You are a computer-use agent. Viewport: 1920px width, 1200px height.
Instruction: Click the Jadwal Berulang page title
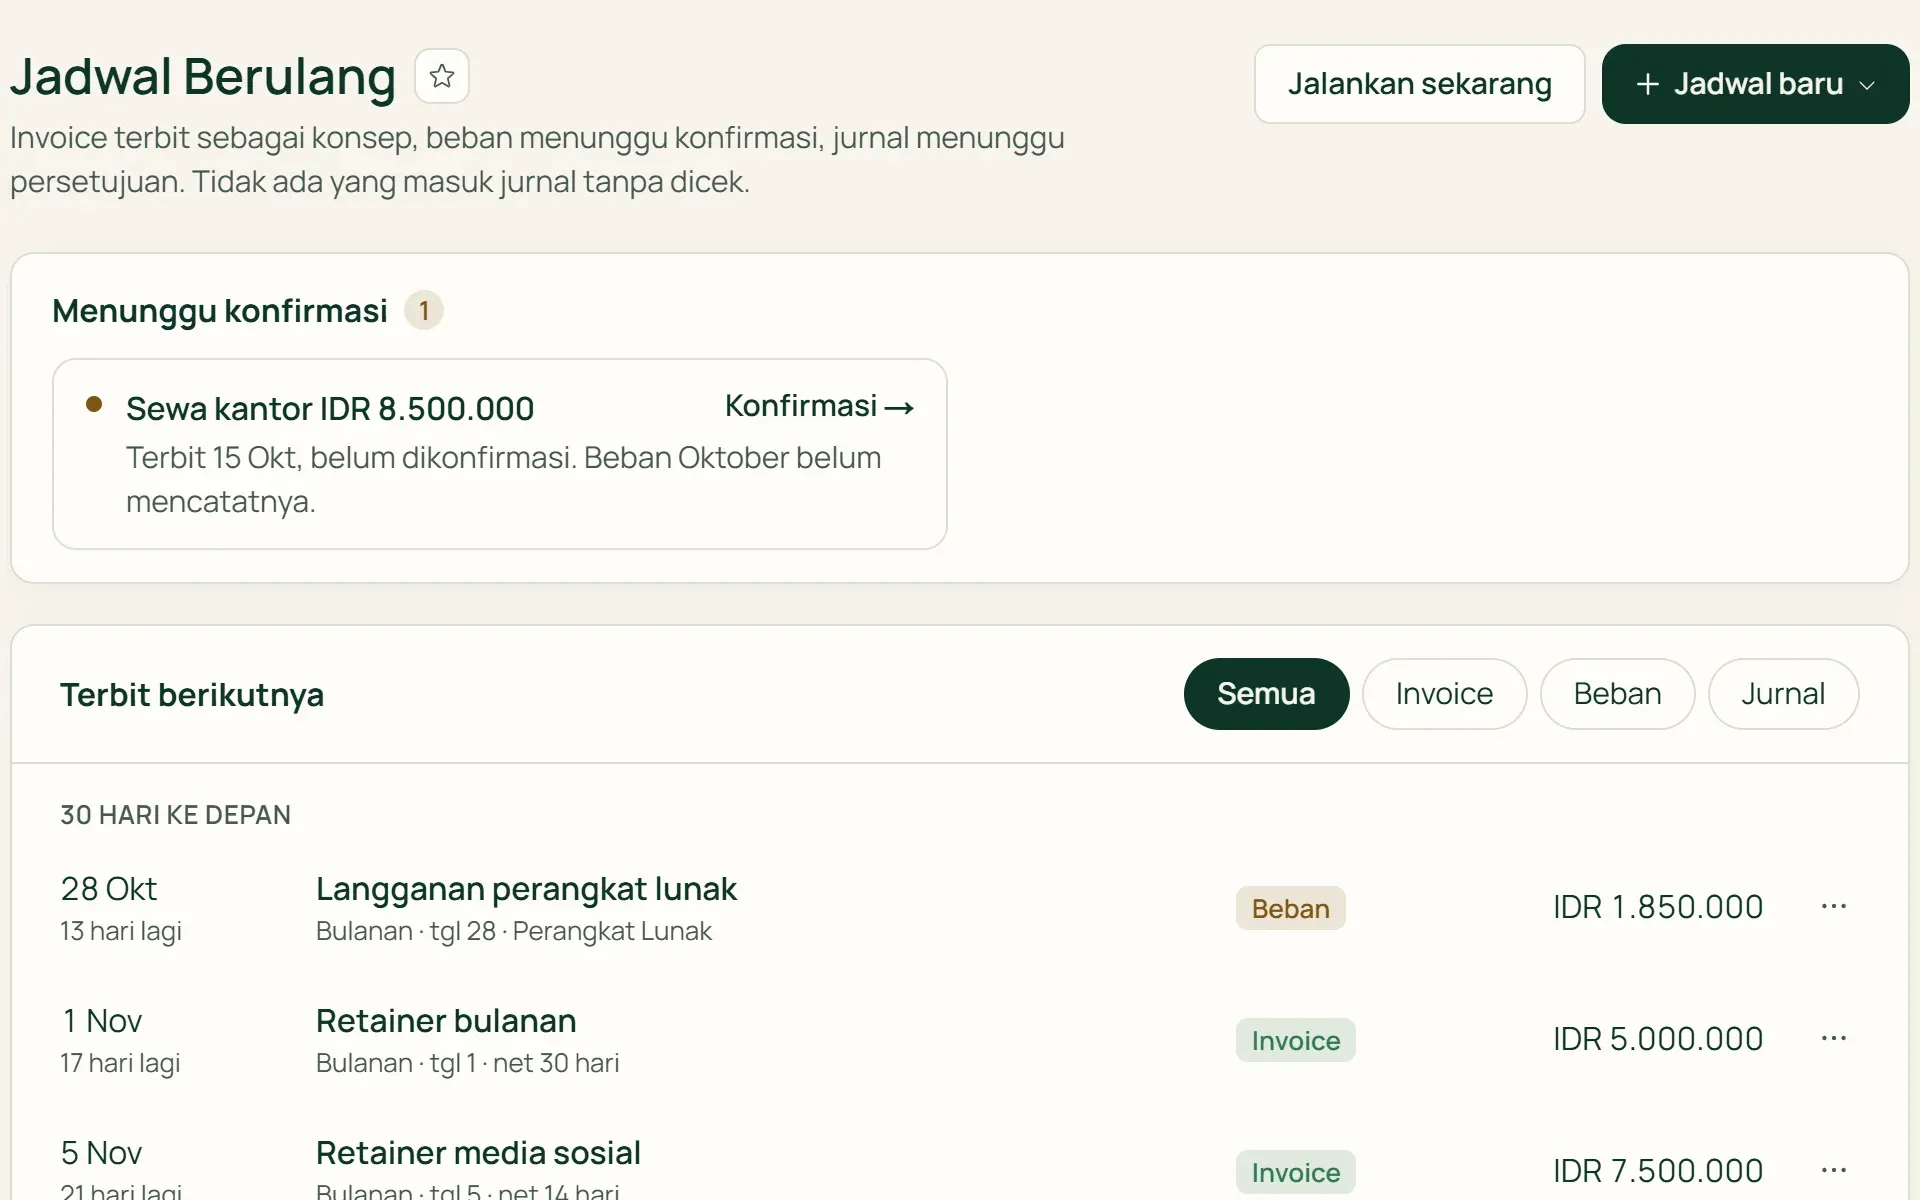(203, 77)
